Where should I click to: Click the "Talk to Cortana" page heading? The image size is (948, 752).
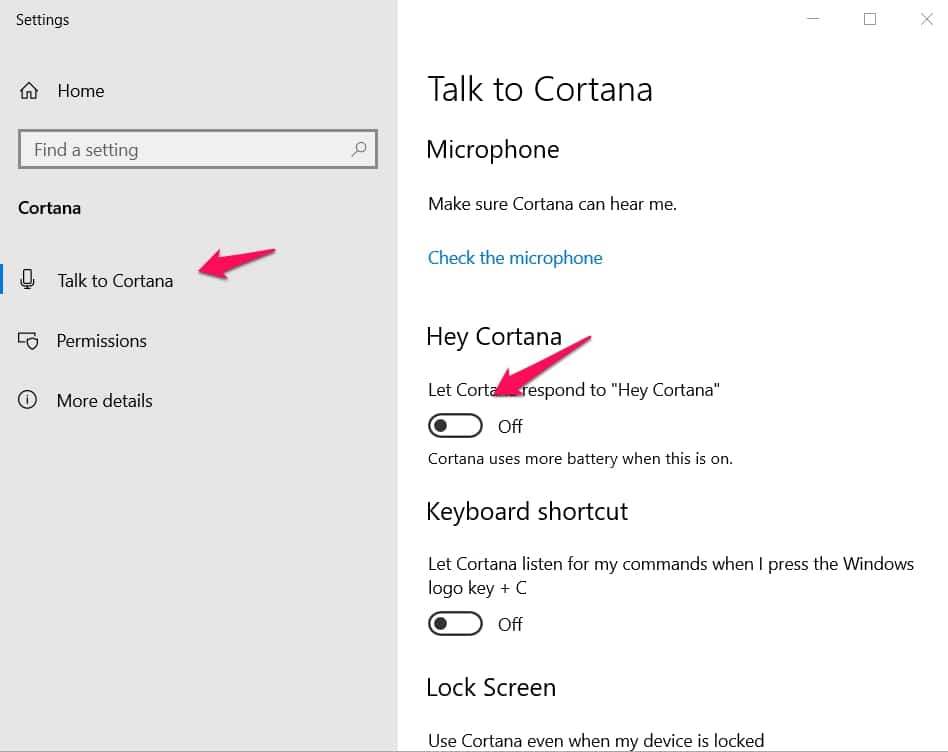coord(540,89)
